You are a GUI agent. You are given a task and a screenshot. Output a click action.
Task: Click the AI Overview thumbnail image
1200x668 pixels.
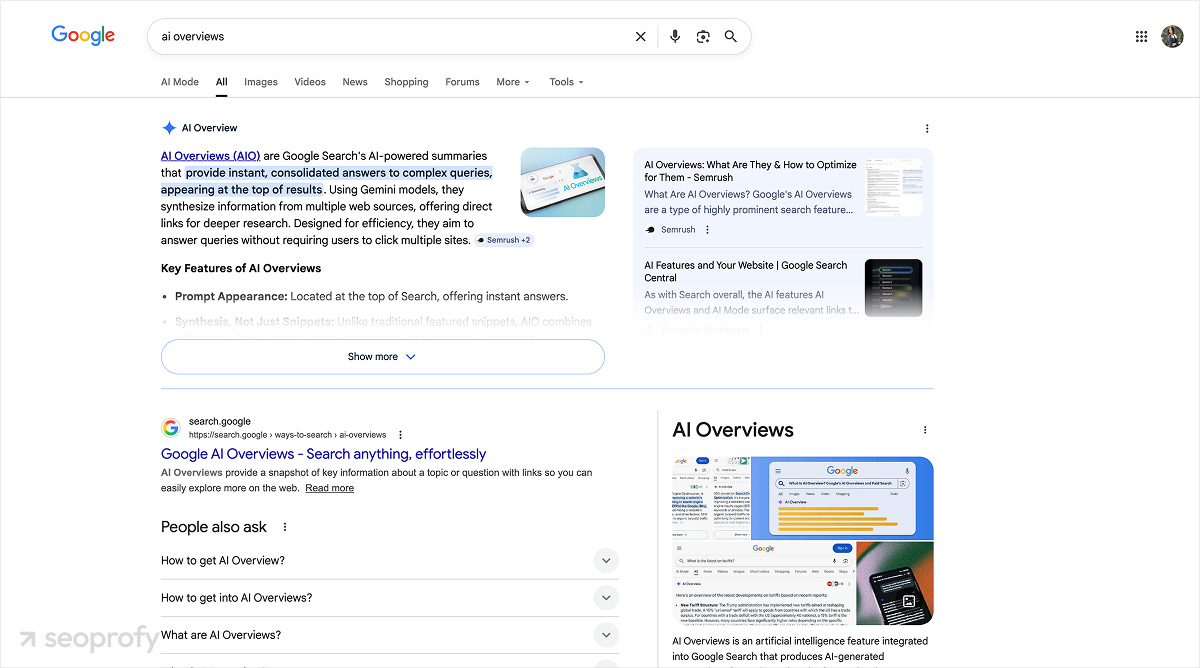click(562, 182)
